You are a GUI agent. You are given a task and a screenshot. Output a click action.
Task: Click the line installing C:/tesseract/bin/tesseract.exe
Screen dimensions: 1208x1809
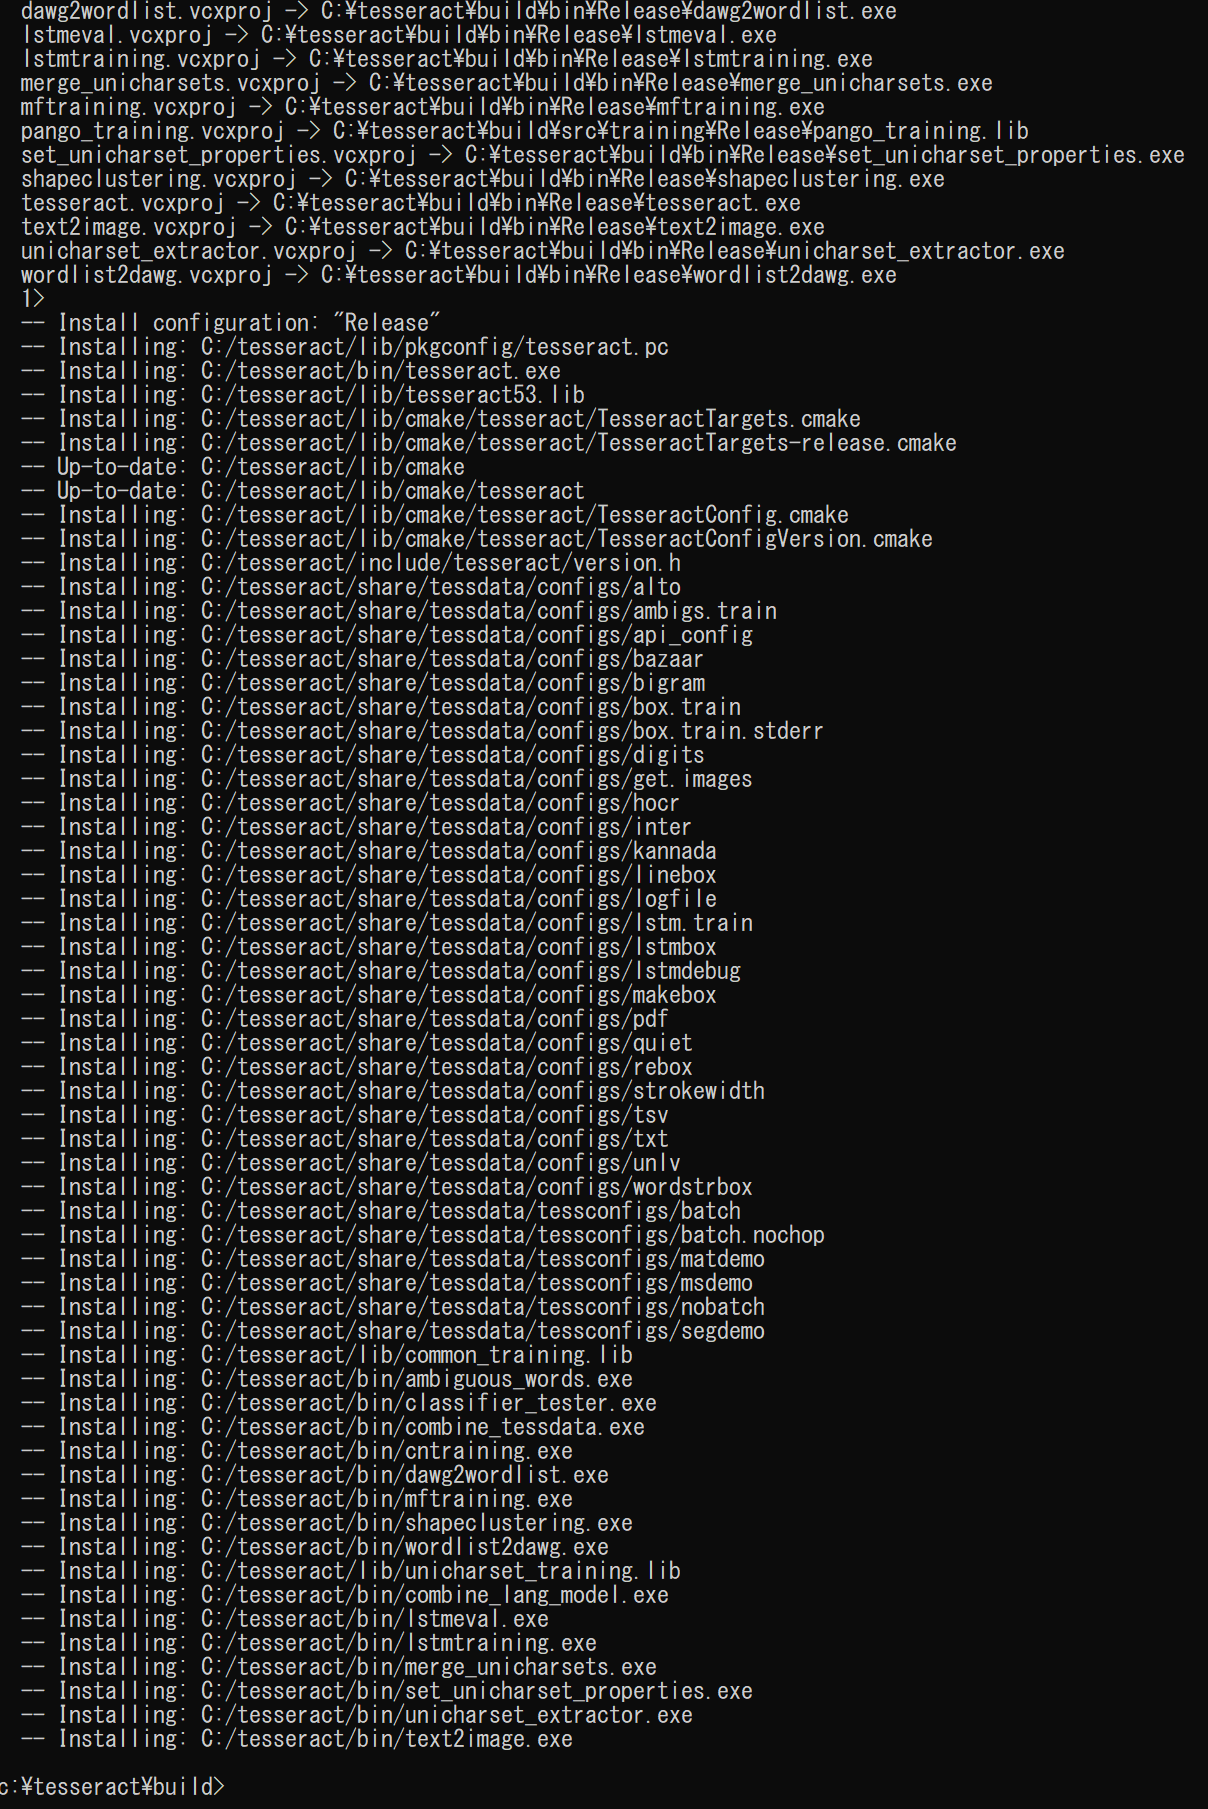point(291,371)
